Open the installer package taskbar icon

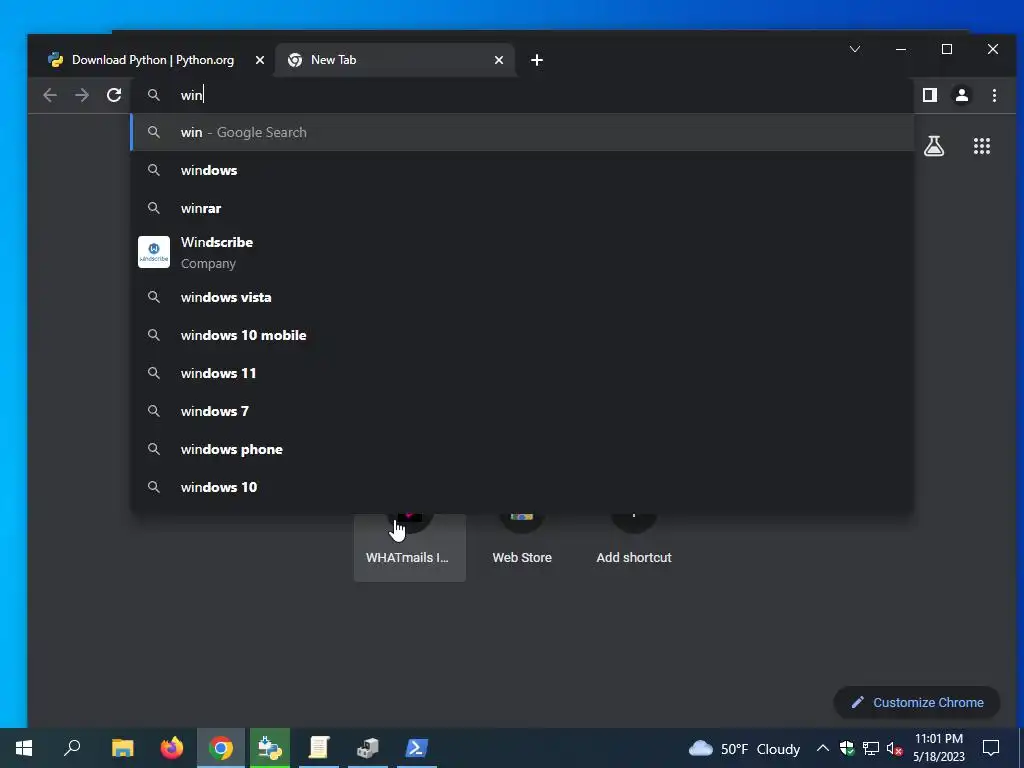[368, 748]
